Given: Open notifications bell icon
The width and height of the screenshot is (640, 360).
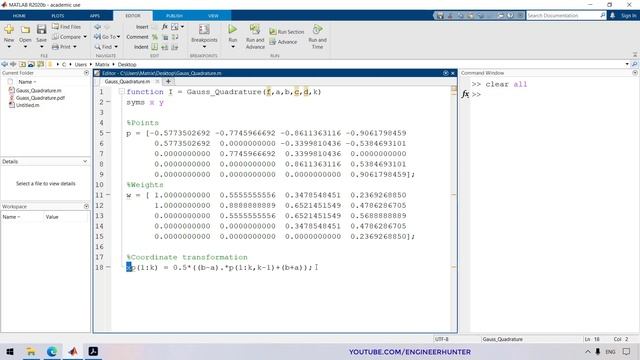Looking at the screenshot, I should 613,16.
